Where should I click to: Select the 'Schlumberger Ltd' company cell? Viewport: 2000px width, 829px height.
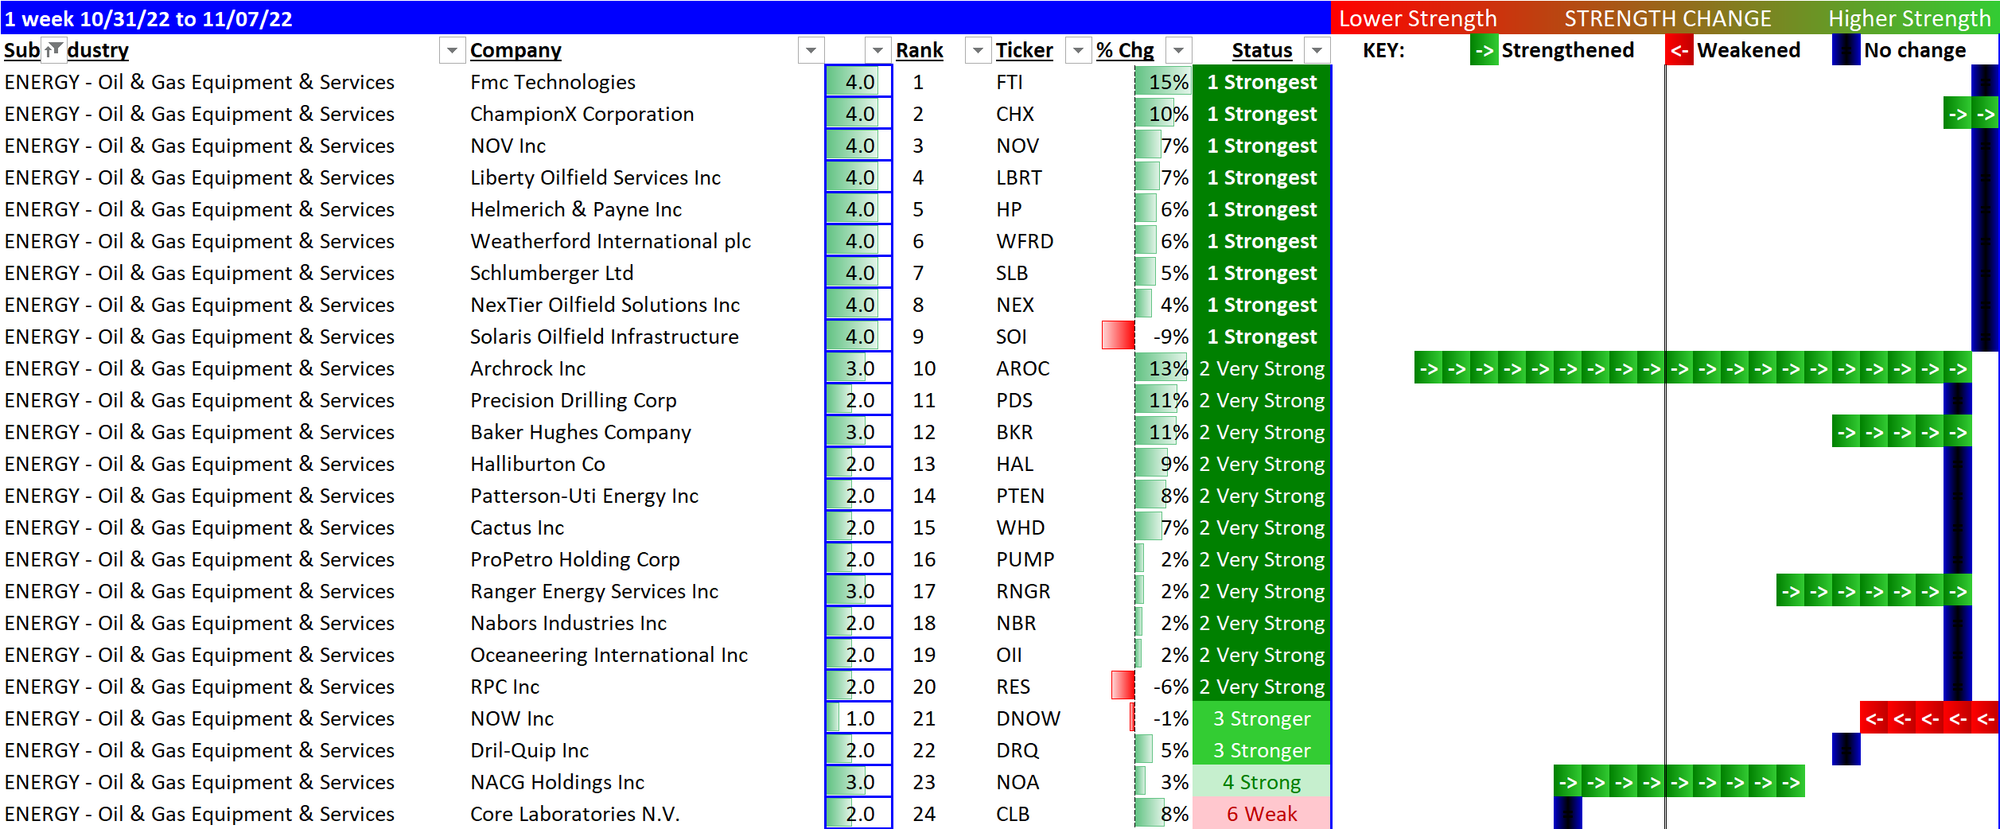[x=552, y=273]
